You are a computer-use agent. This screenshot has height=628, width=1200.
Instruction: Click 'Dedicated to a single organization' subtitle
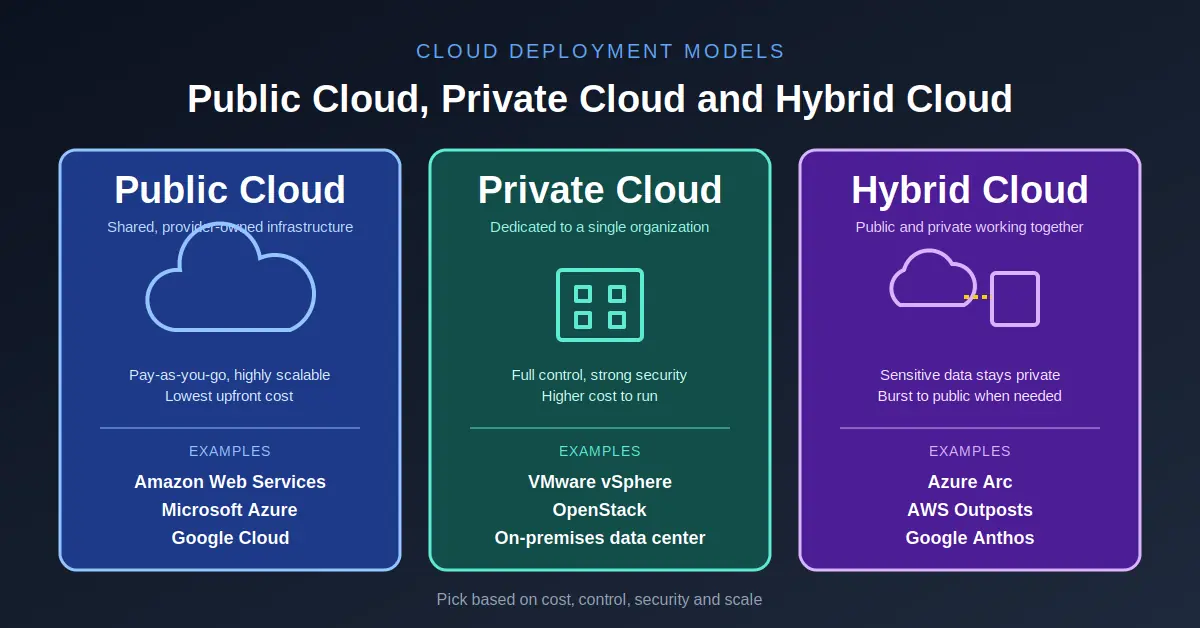tap(600, 227)
